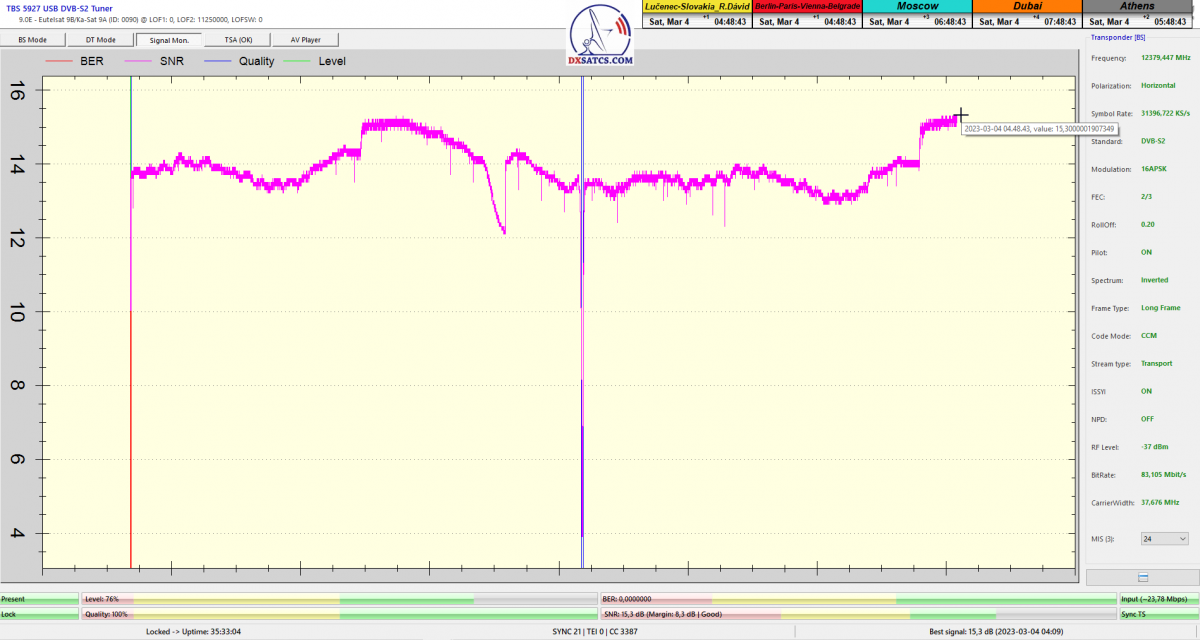Click the Sync TS status indicator
Viewport: 1200px width, 640px height.
point(1157,614)
